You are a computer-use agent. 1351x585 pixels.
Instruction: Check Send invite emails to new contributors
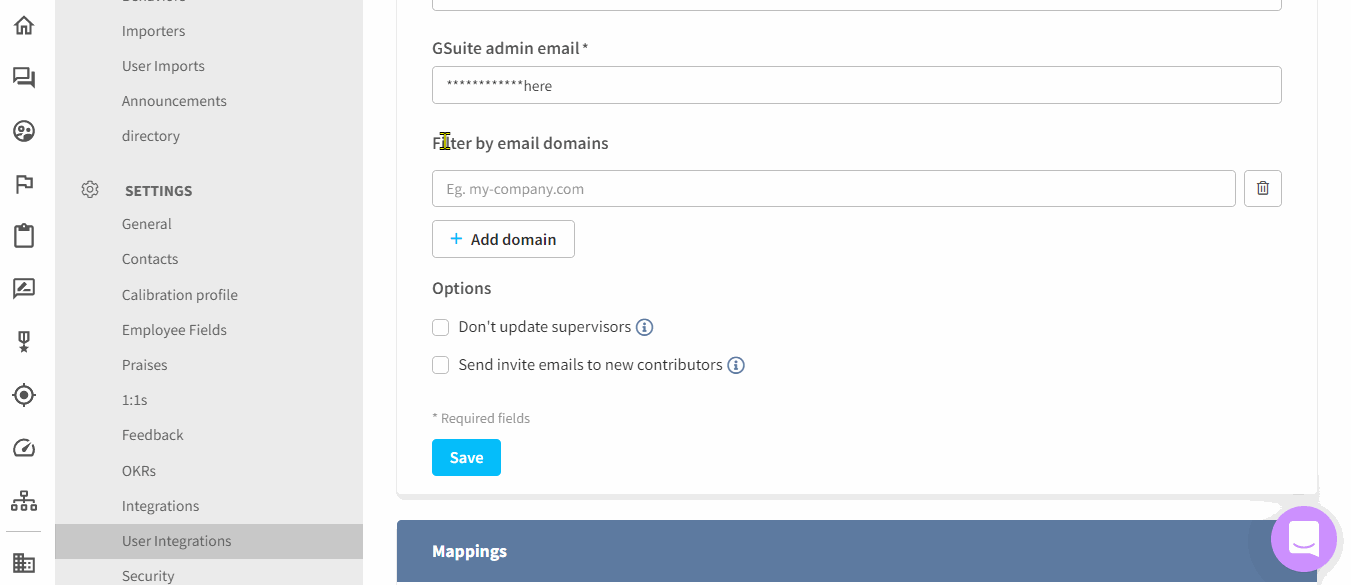(x=440, y=364)
